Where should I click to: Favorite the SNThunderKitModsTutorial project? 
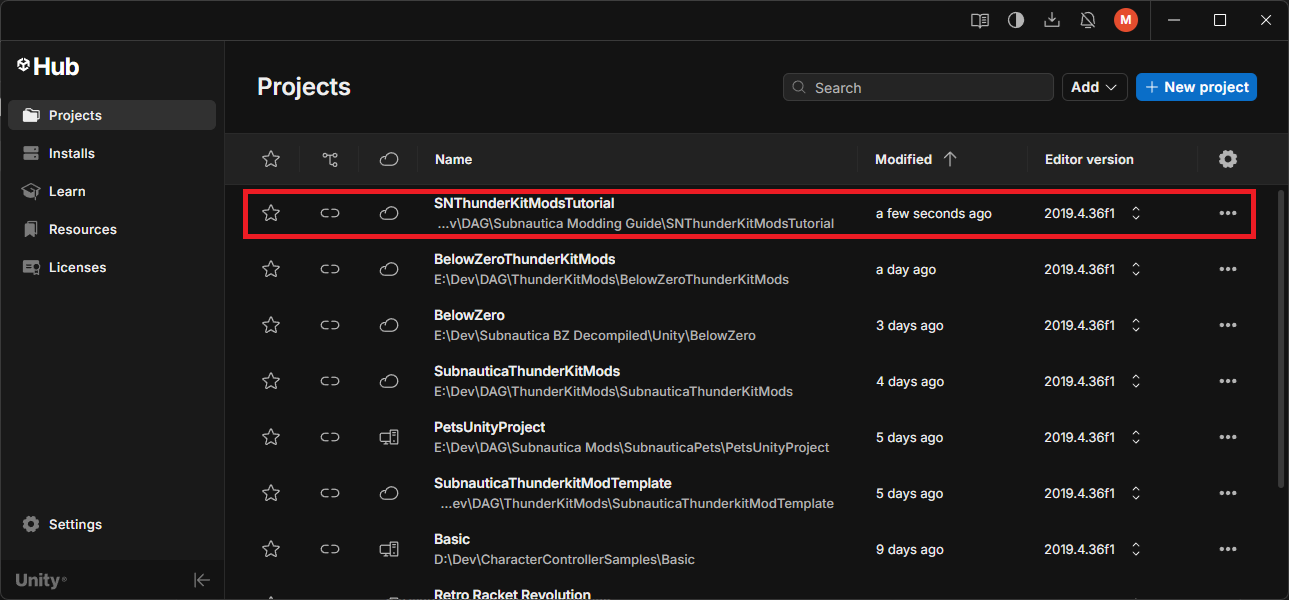pos(270,212)
